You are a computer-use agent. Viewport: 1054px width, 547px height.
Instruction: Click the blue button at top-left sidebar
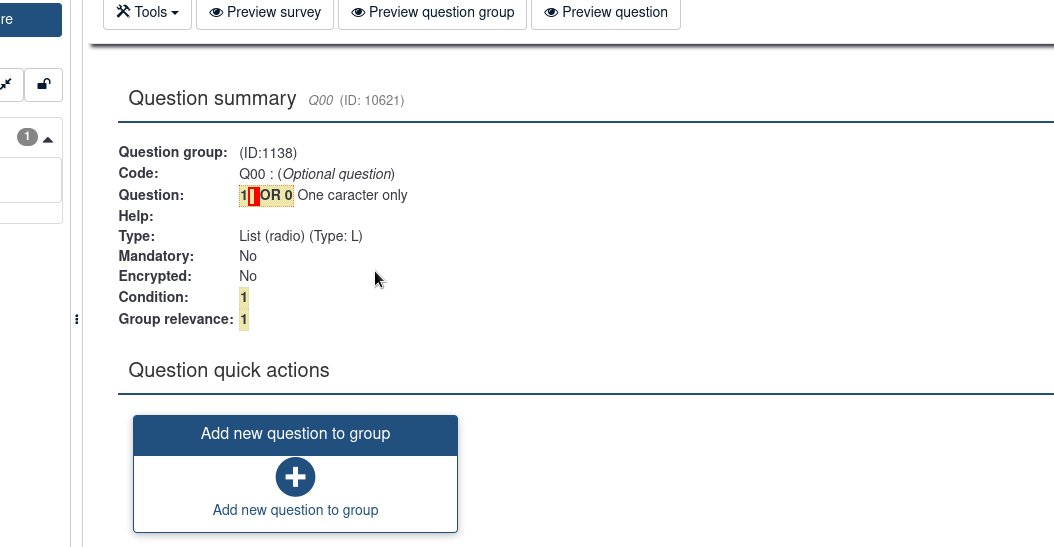[30, 19]
